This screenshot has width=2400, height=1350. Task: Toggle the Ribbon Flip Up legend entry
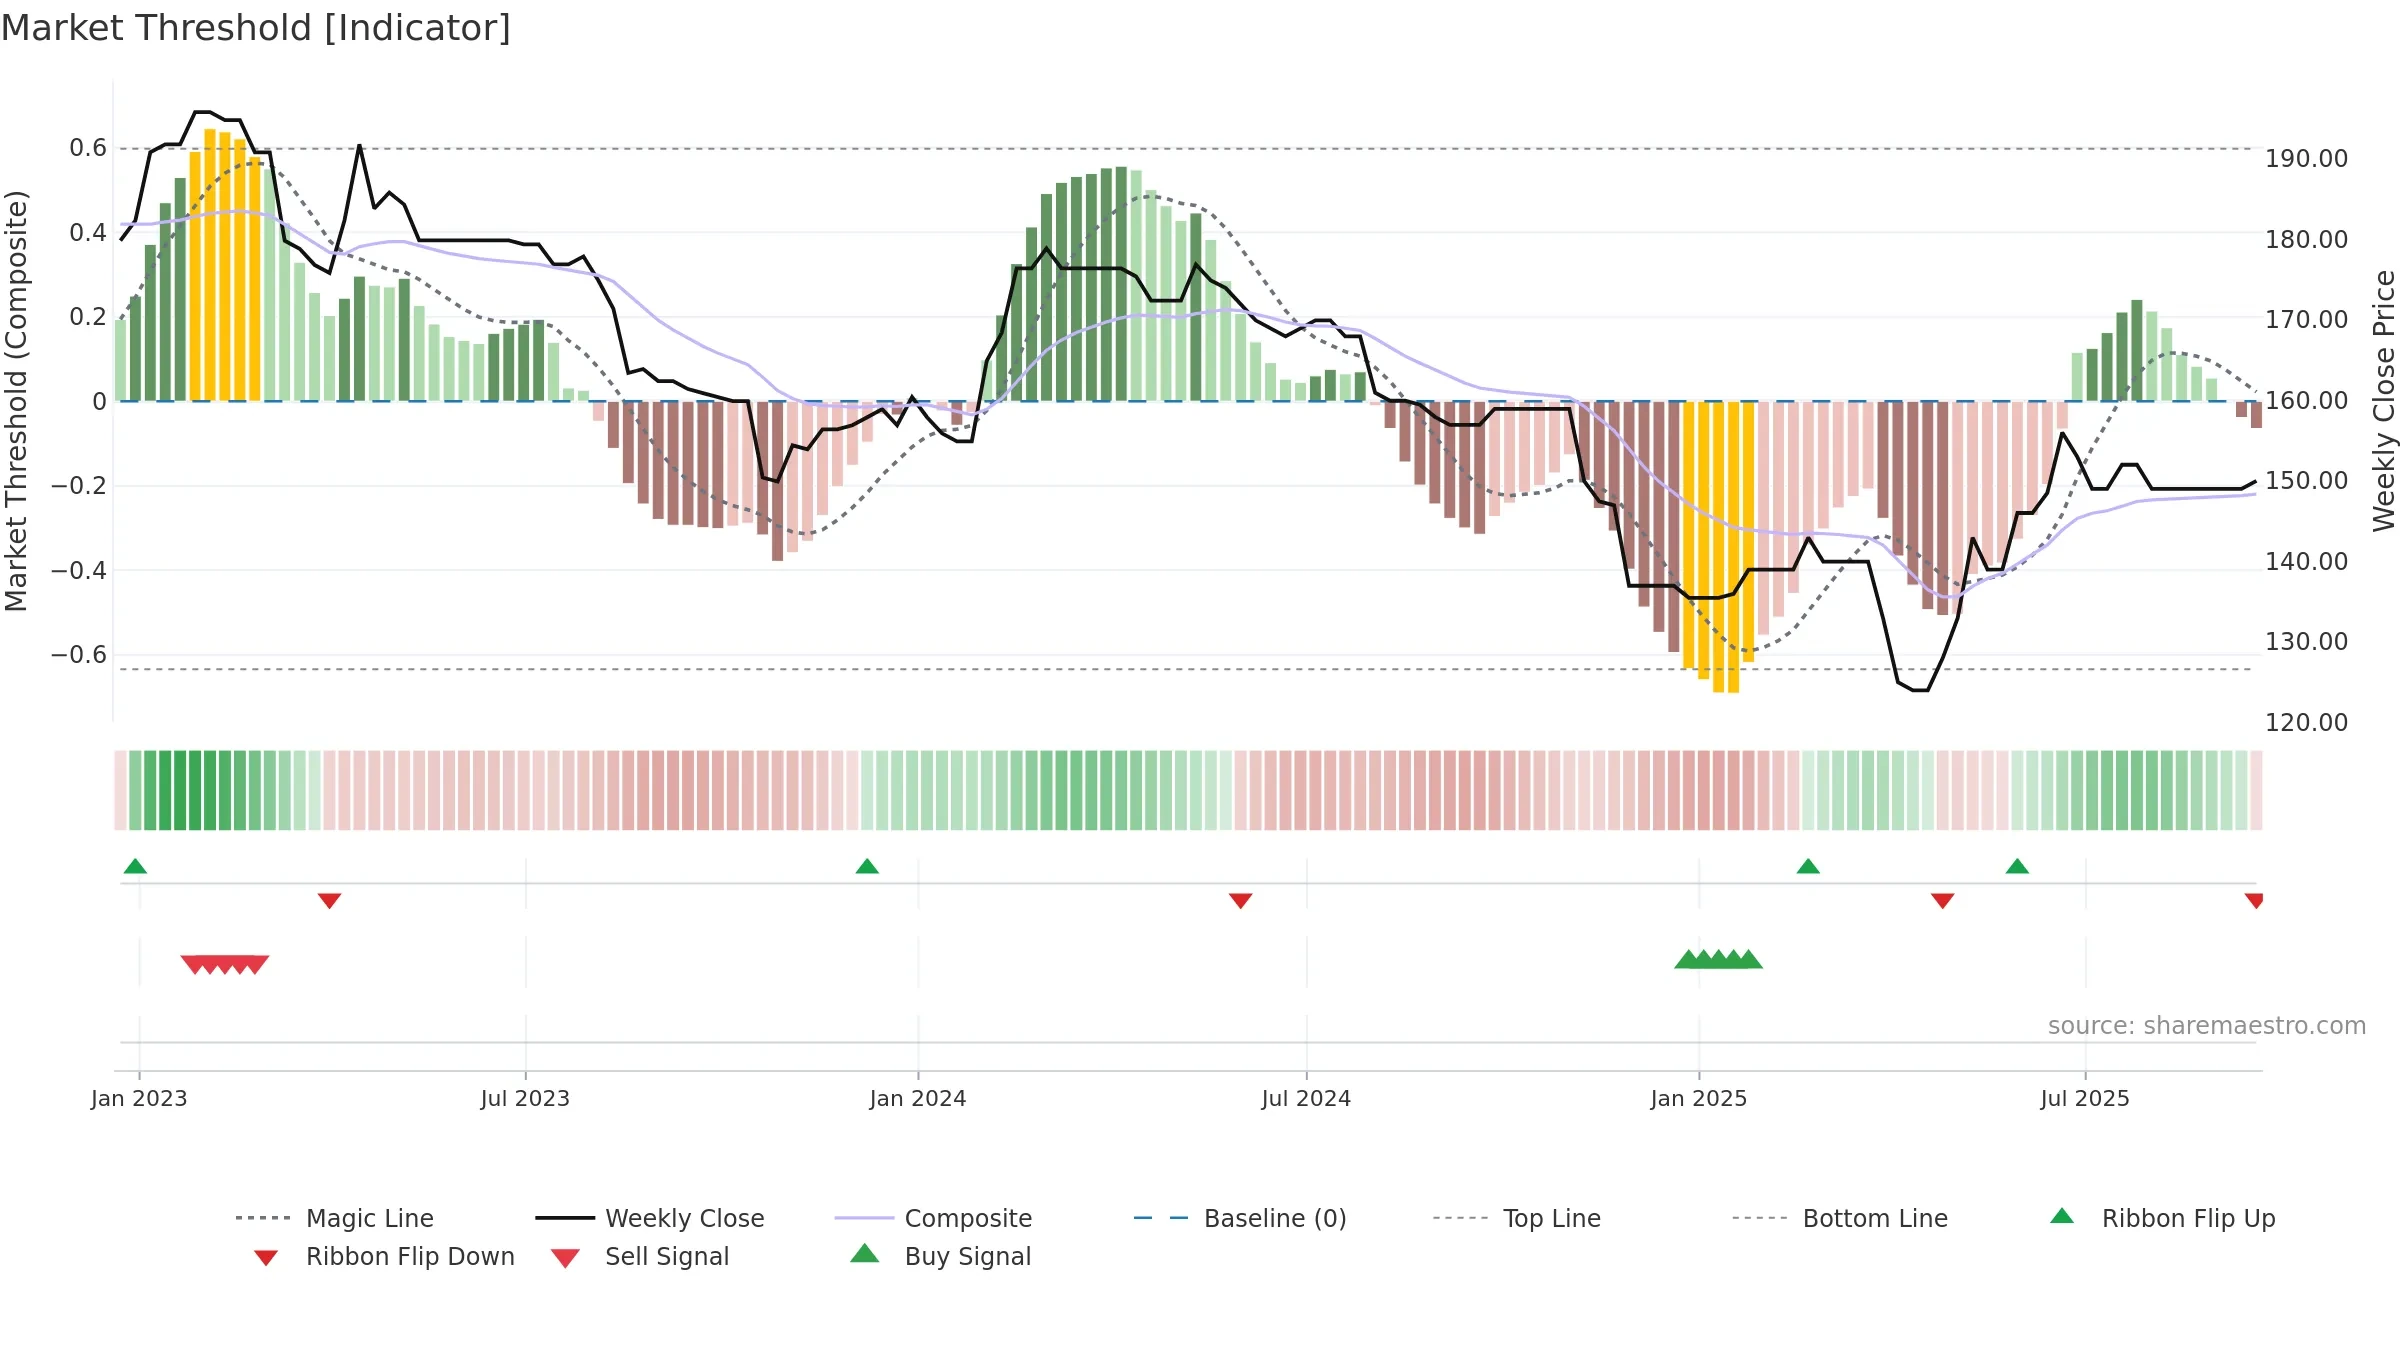2162,1218
